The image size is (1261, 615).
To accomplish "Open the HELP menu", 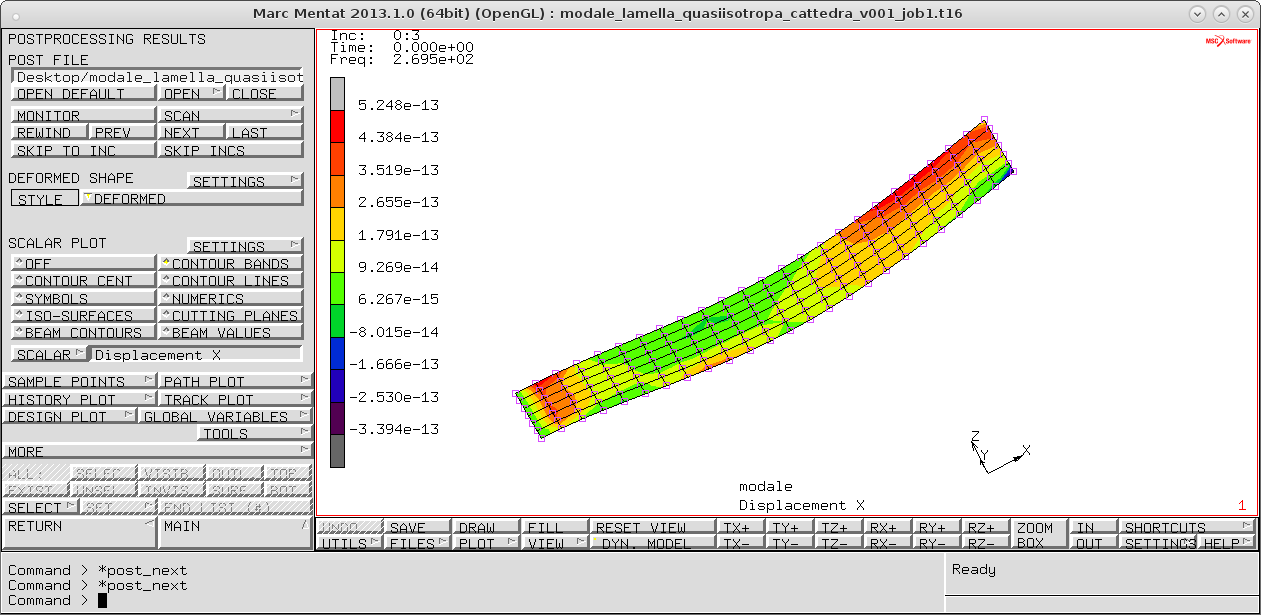I will click(1226, 543).
